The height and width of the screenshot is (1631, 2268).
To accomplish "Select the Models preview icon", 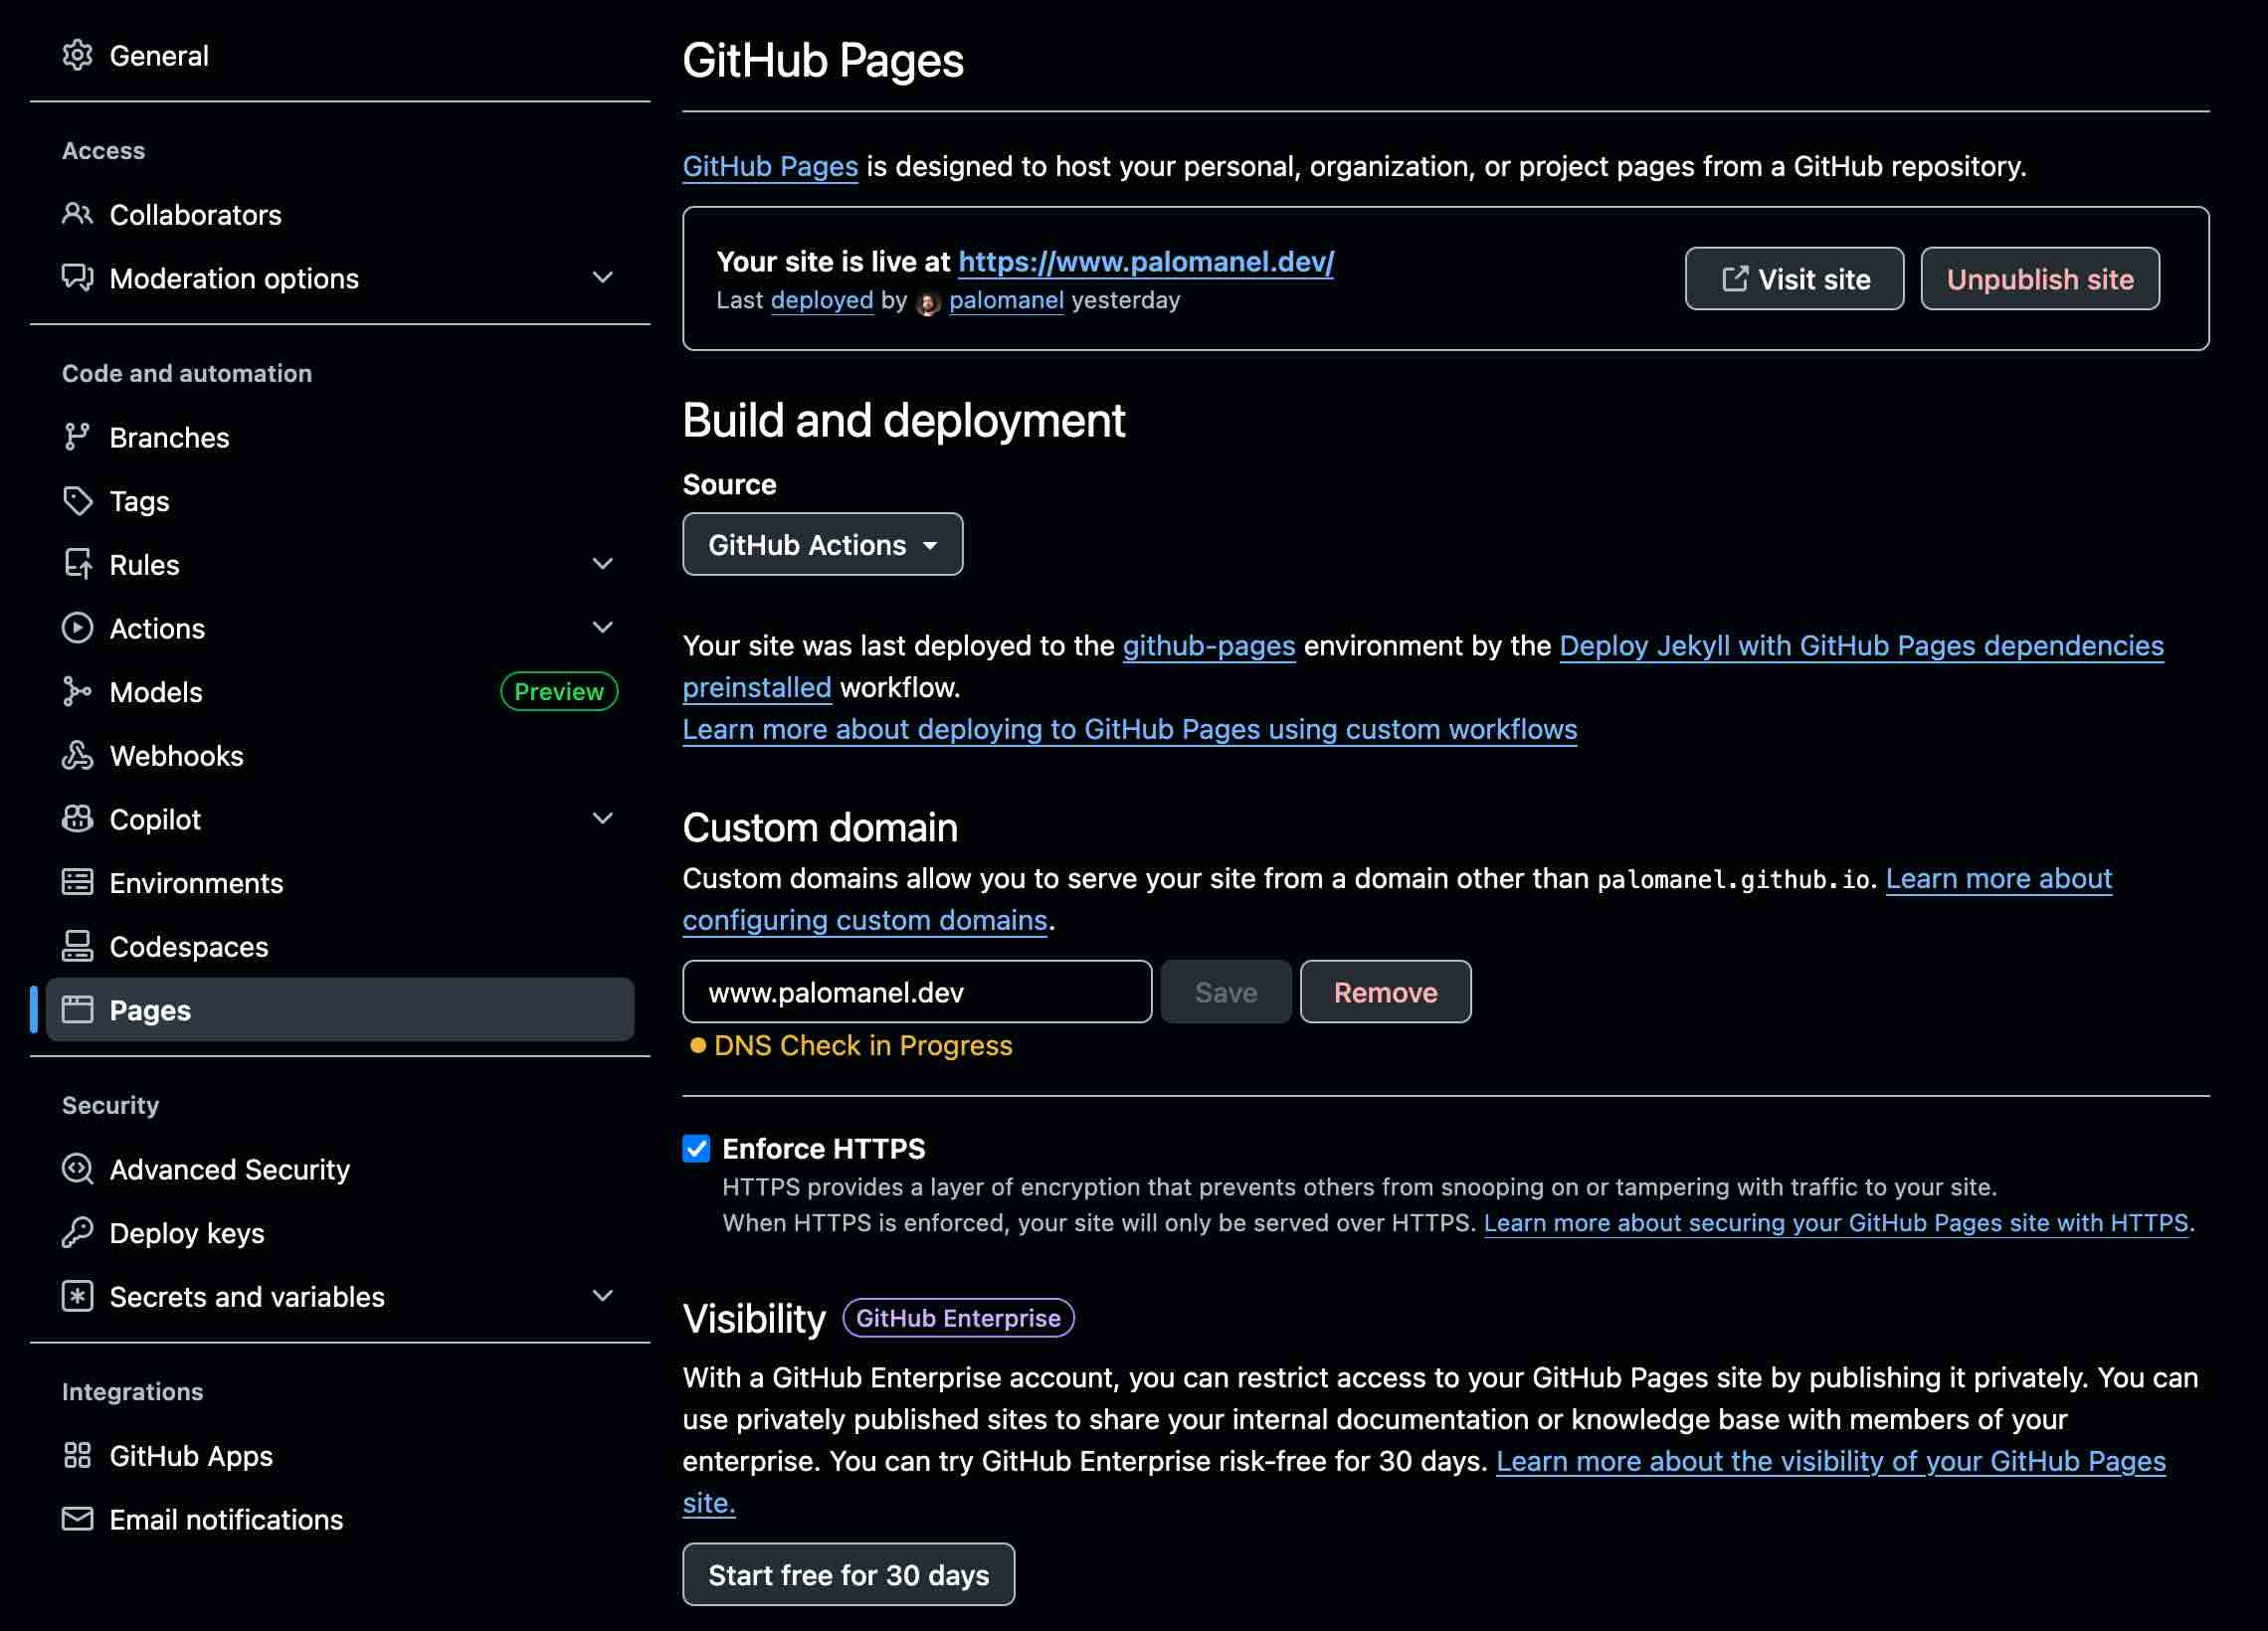I will (78, 691).
